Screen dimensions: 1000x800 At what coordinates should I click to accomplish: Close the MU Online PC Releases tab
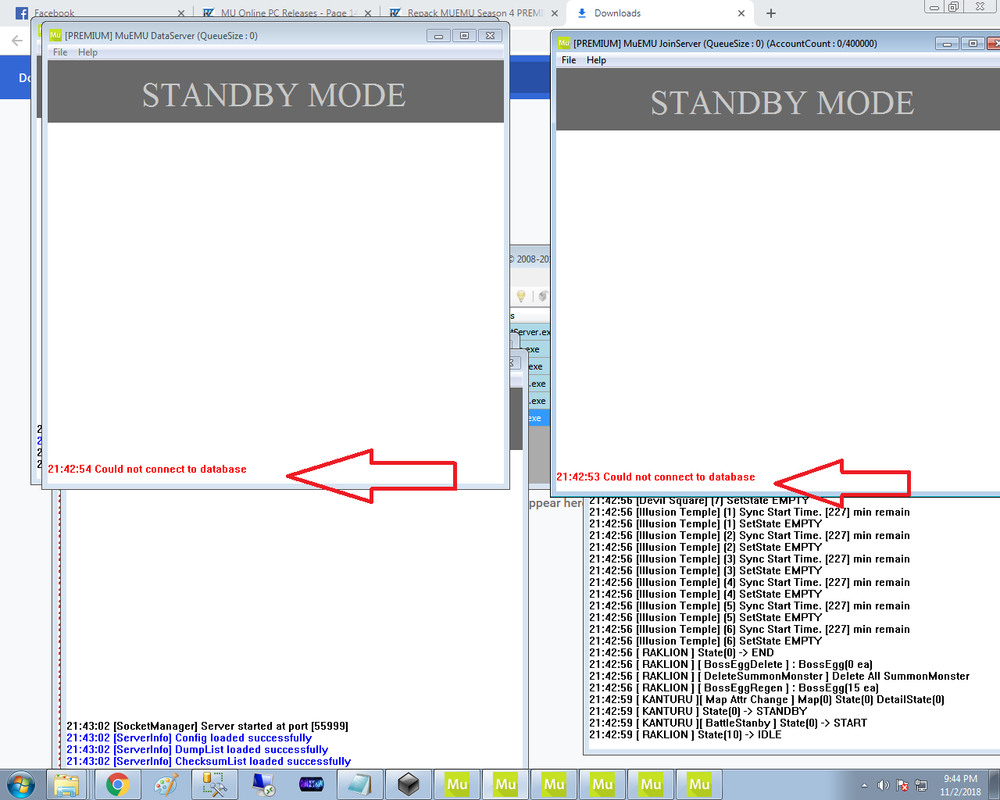(368, 13)
